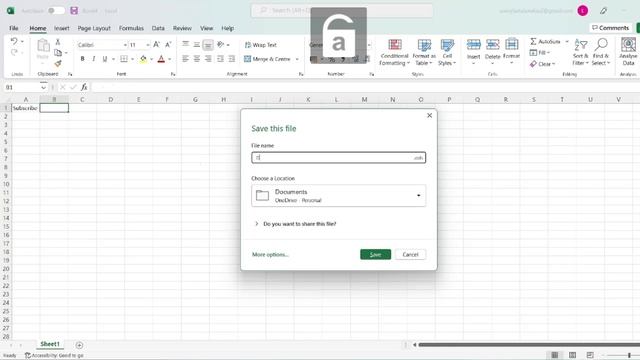Click the AutoSum sigma icon
The image size is (640, 360).
tap(533, 41)
